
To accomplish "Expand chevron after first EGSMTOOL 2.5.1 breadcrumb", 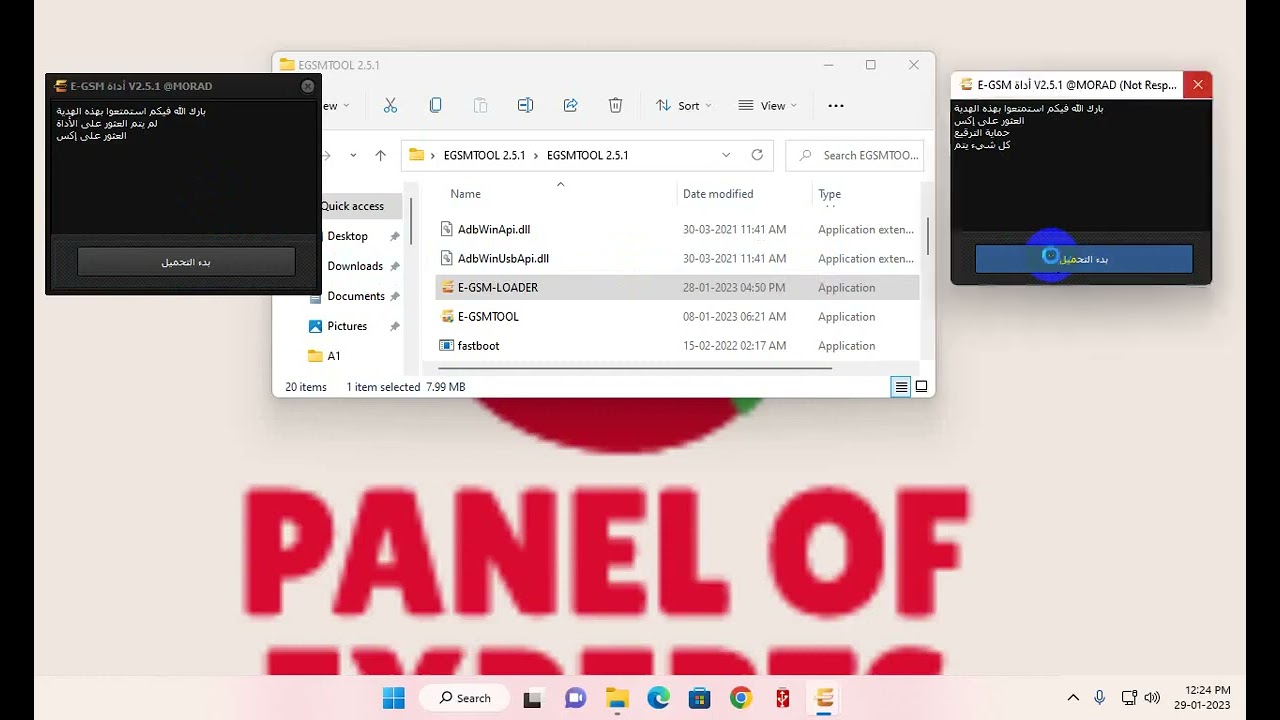I will pyautogui.click(x=536, y=155).
